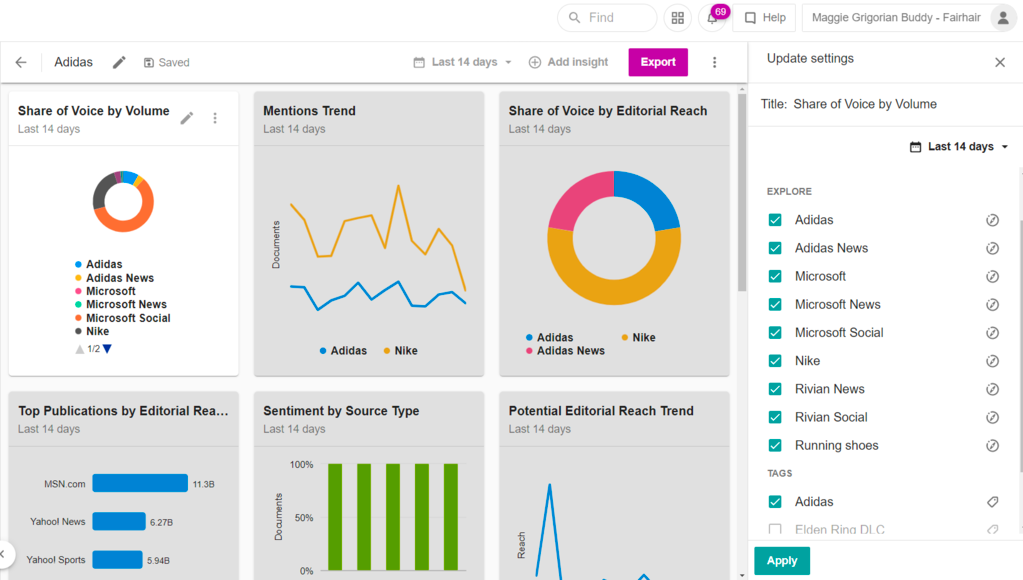
Task: Uncheck the Adidas explore checkbox
Action: 775,220
